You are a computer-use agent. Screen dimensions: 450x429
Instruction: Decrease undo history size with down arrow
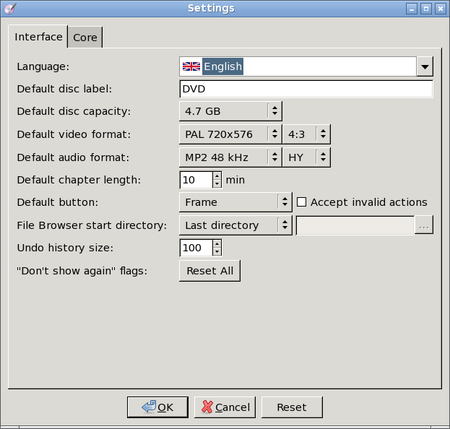point(217,252)
